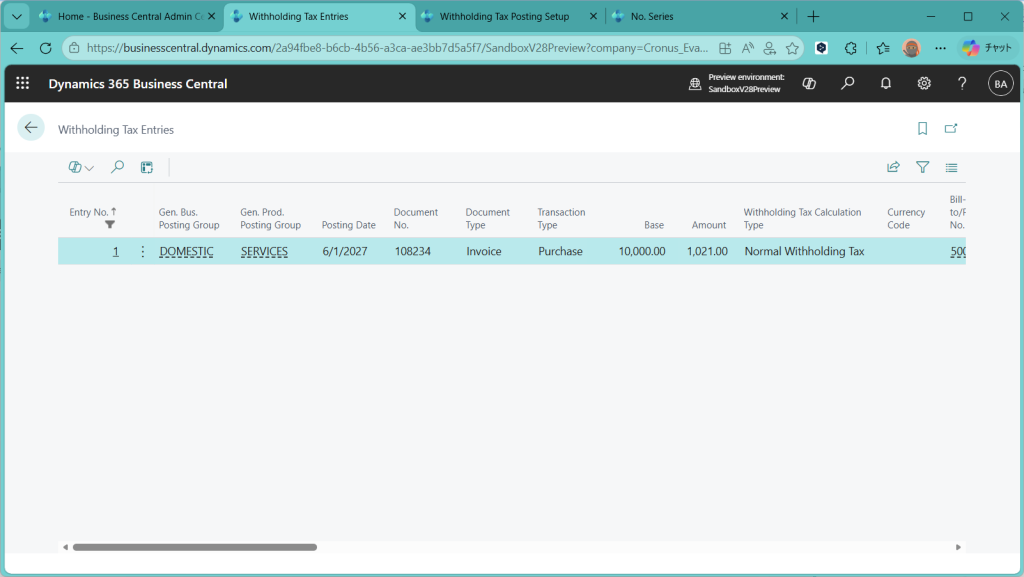Click the share icon on toolbar

tap(893, 167)
